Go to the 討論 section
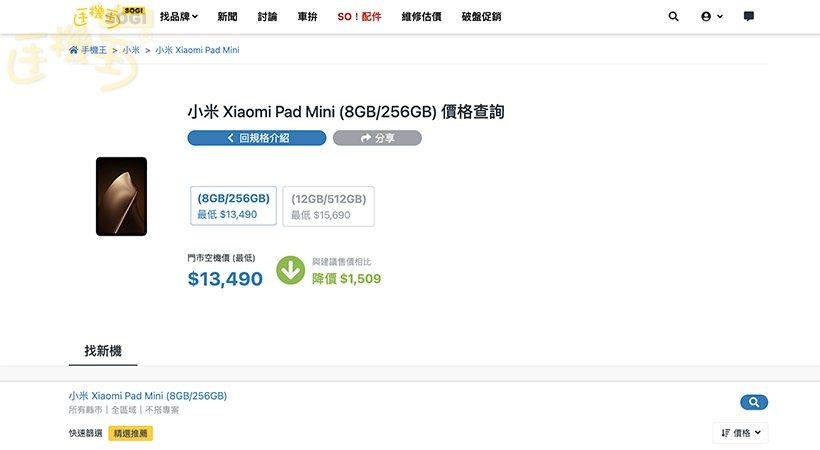The height and width of the screenshot is (450, 820). pos(268,17)
